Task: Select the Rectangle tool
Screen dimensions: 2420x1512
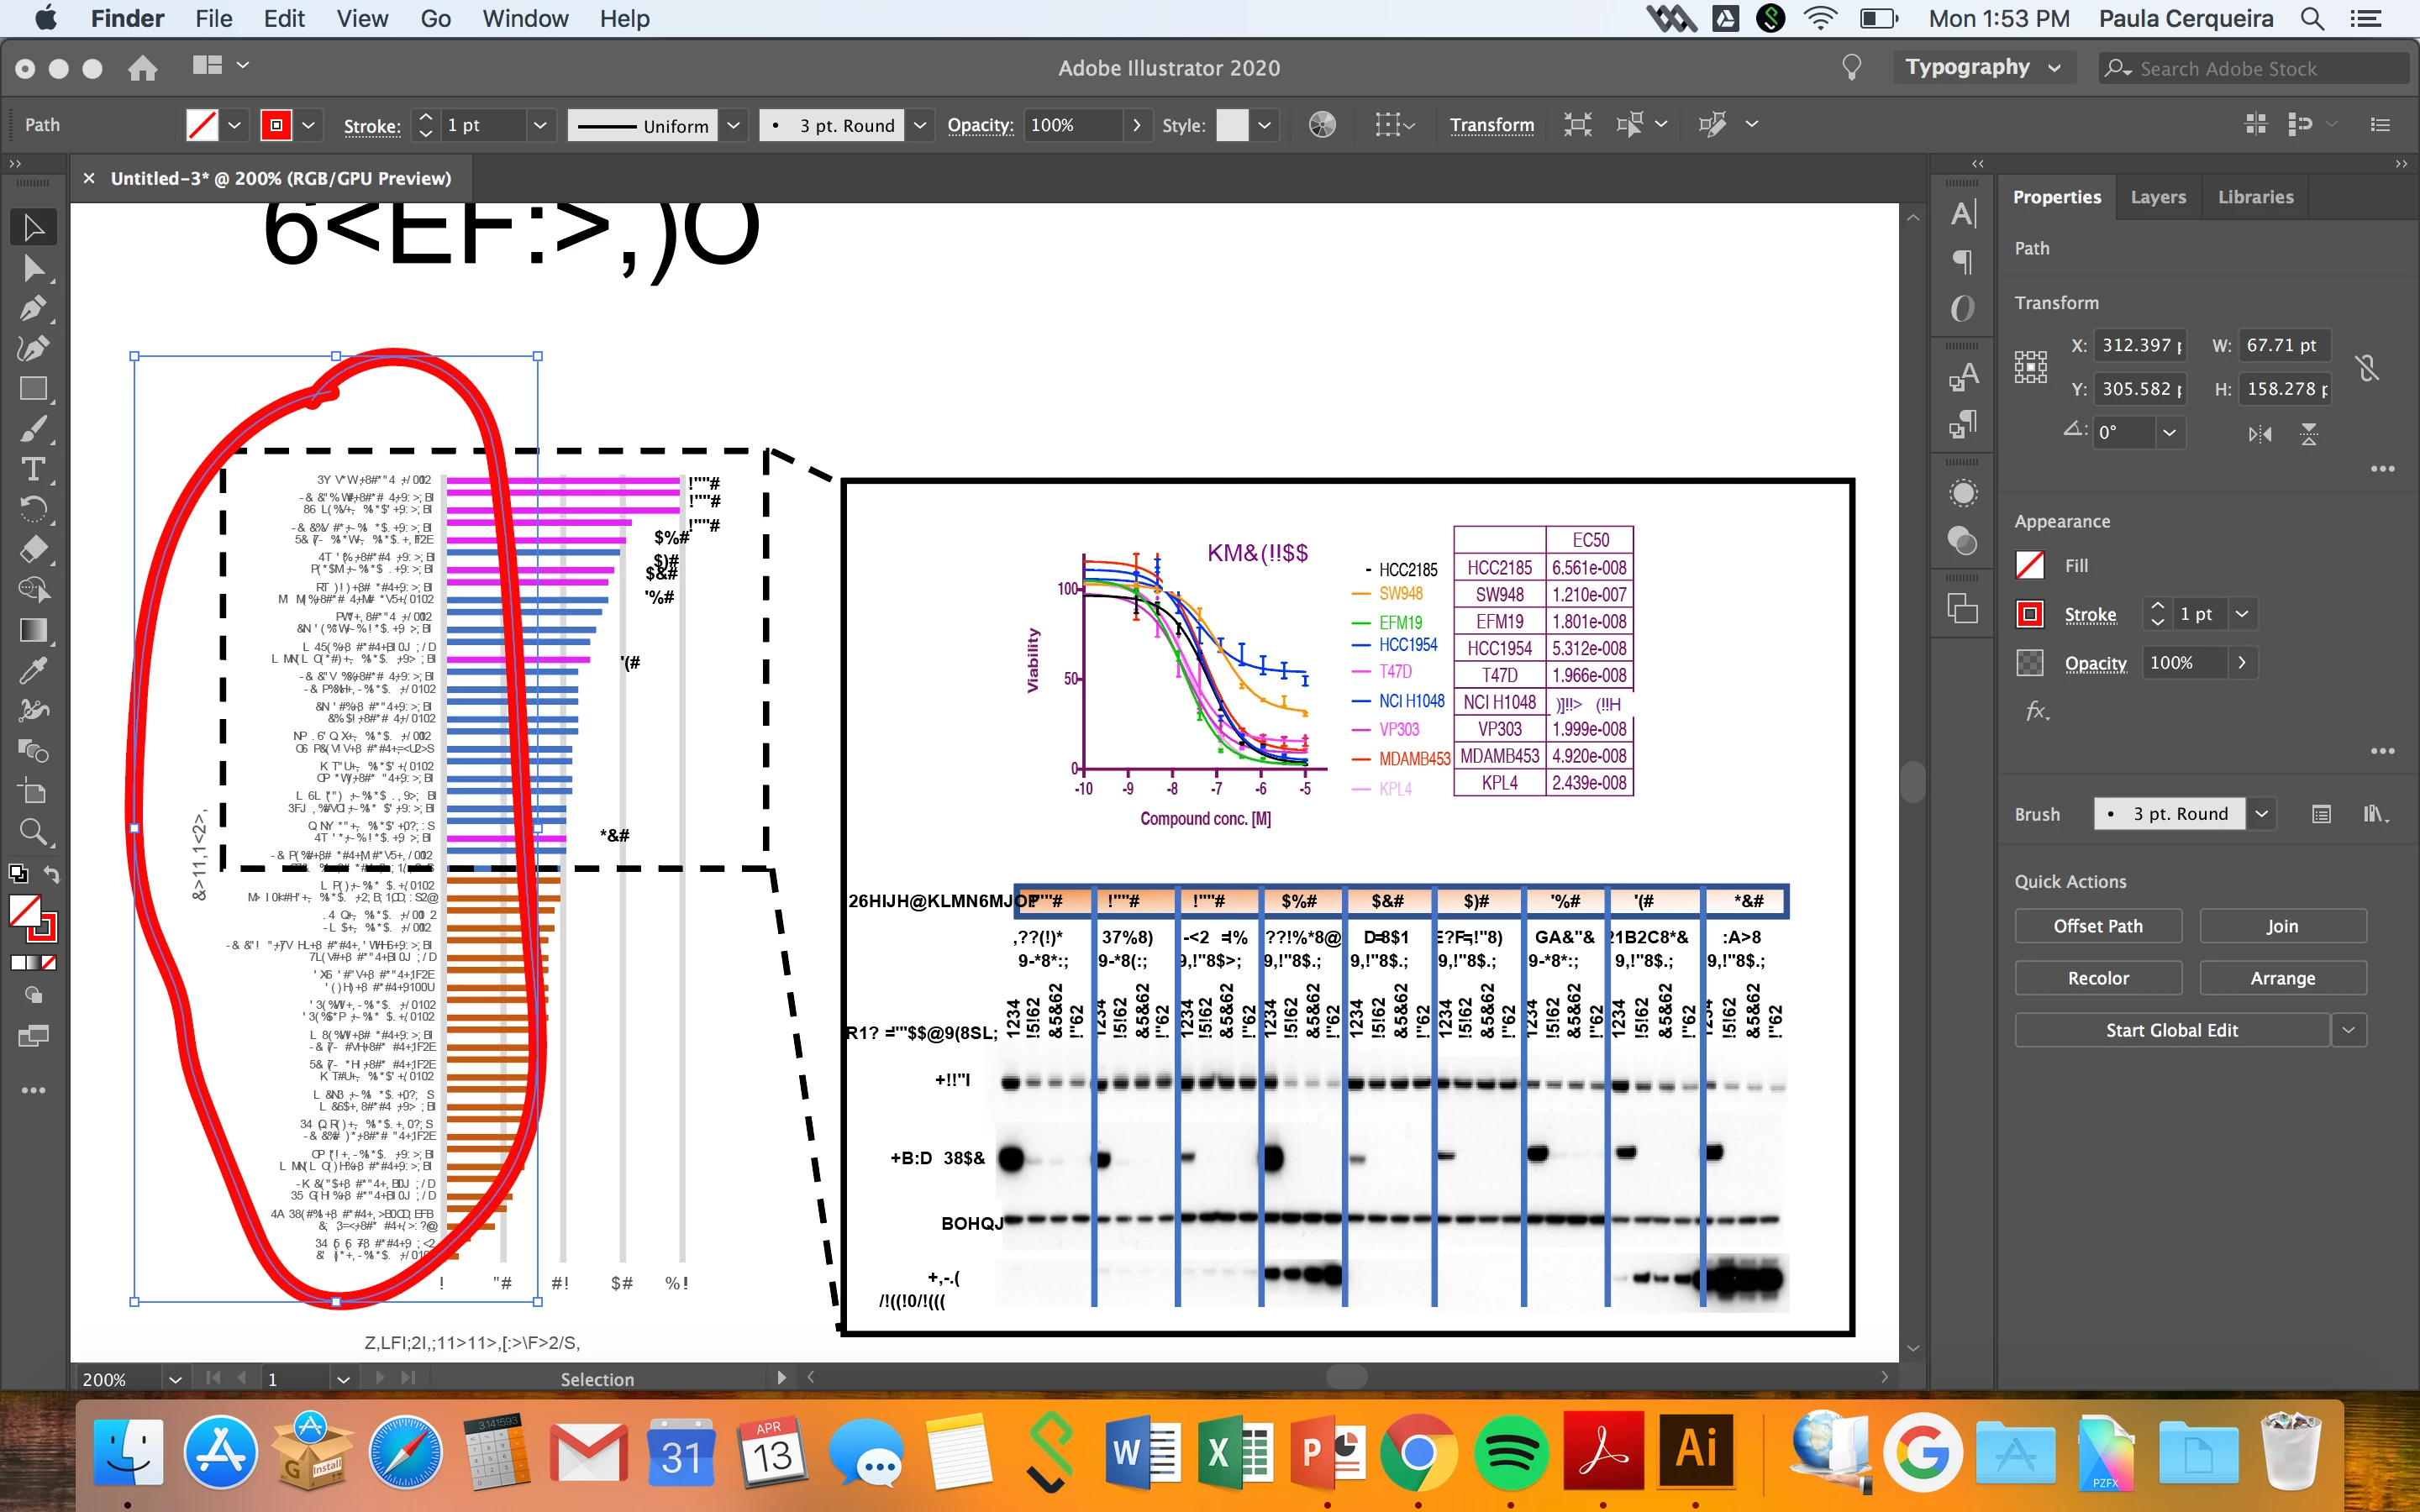Action: point(33,389)
